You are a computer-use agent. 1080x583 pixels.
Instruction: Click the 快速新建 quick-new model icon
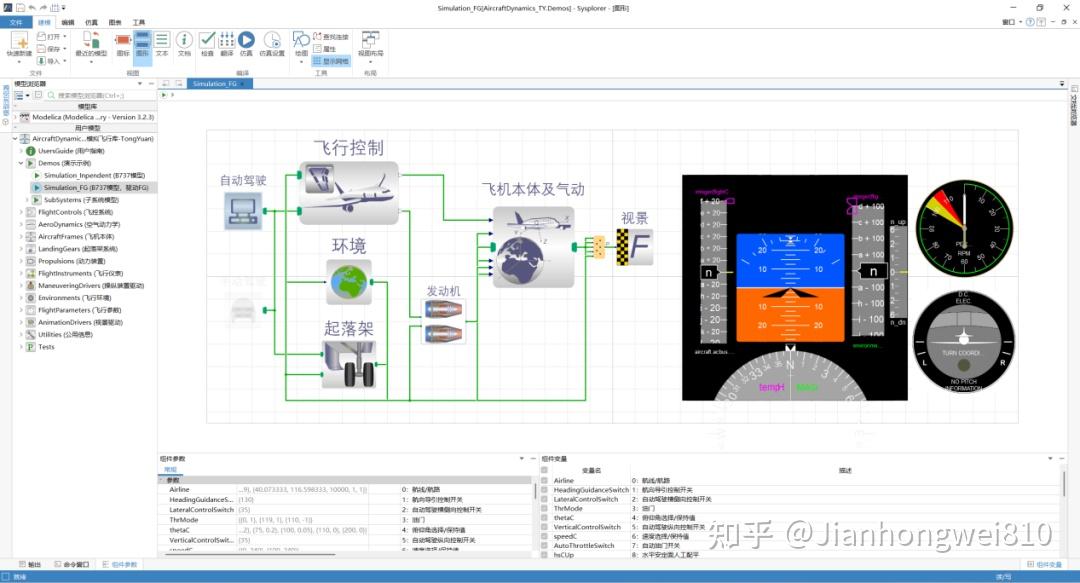click(x=20, y=42)
